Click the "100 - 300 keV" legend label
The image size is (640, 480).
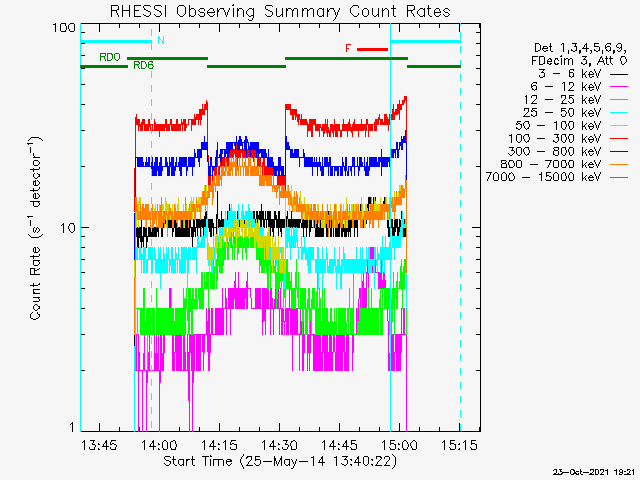click(555, 138)
